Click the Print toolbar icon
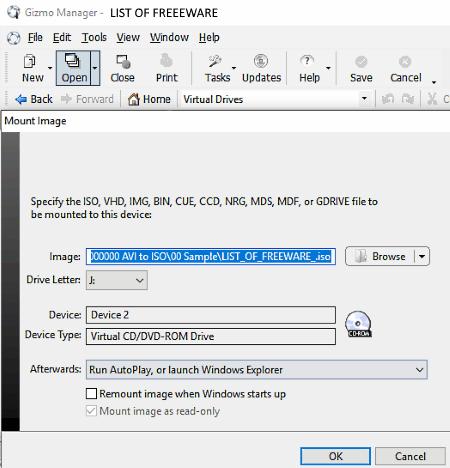Screen dimensions: 450x468 166,61
